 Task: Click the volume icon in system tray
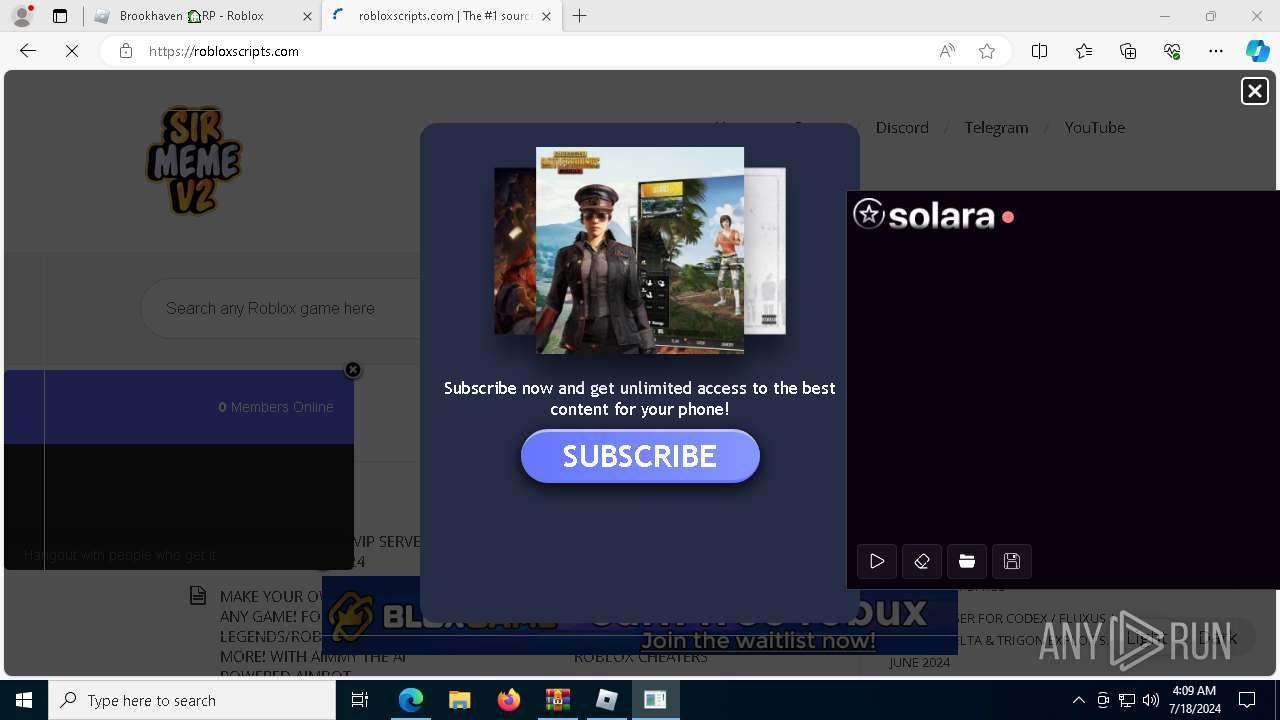[x=1151, y=700]
